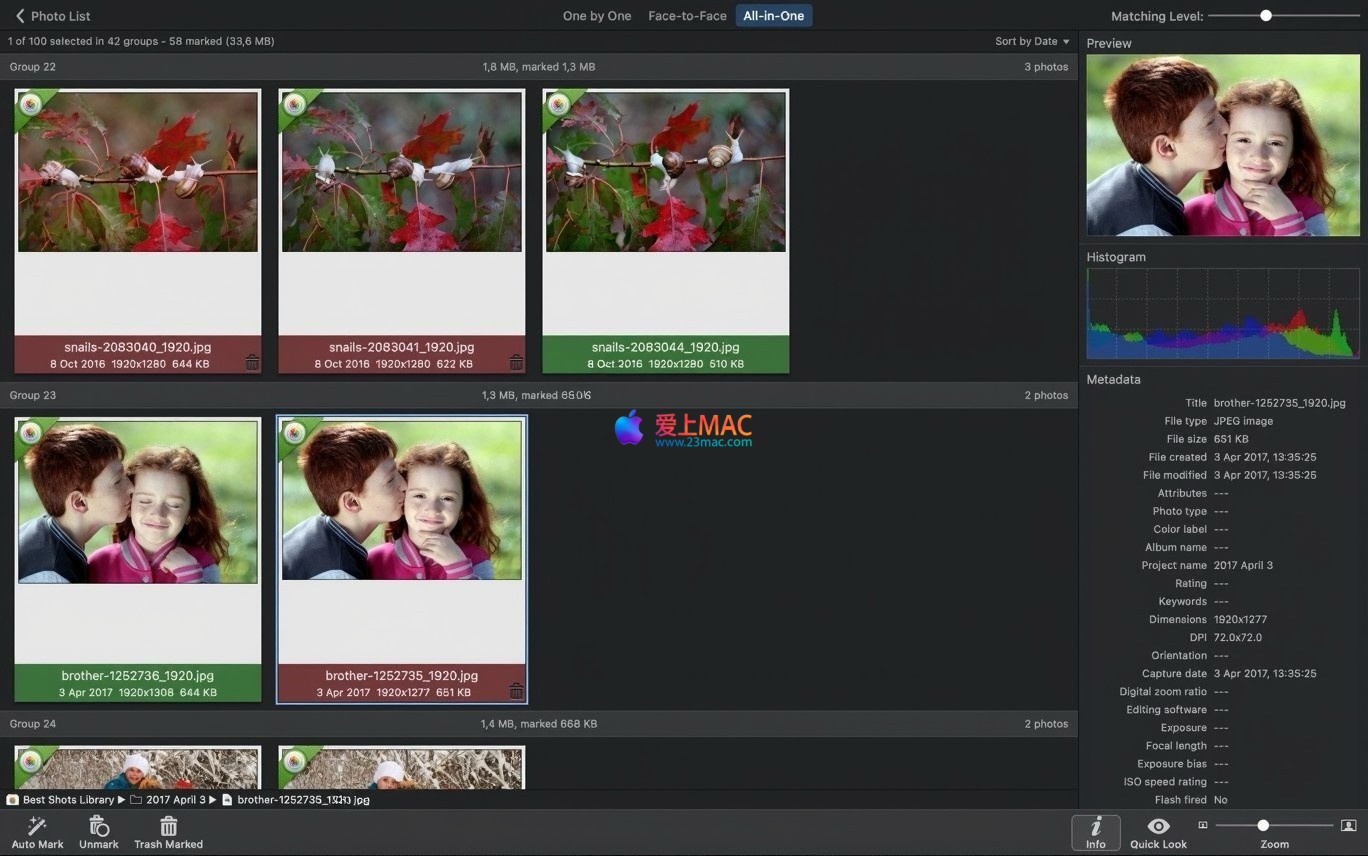1368x856 pixels.
Task: Open the Sort by Date dropdown
Action: click(x=1031, y=41)
